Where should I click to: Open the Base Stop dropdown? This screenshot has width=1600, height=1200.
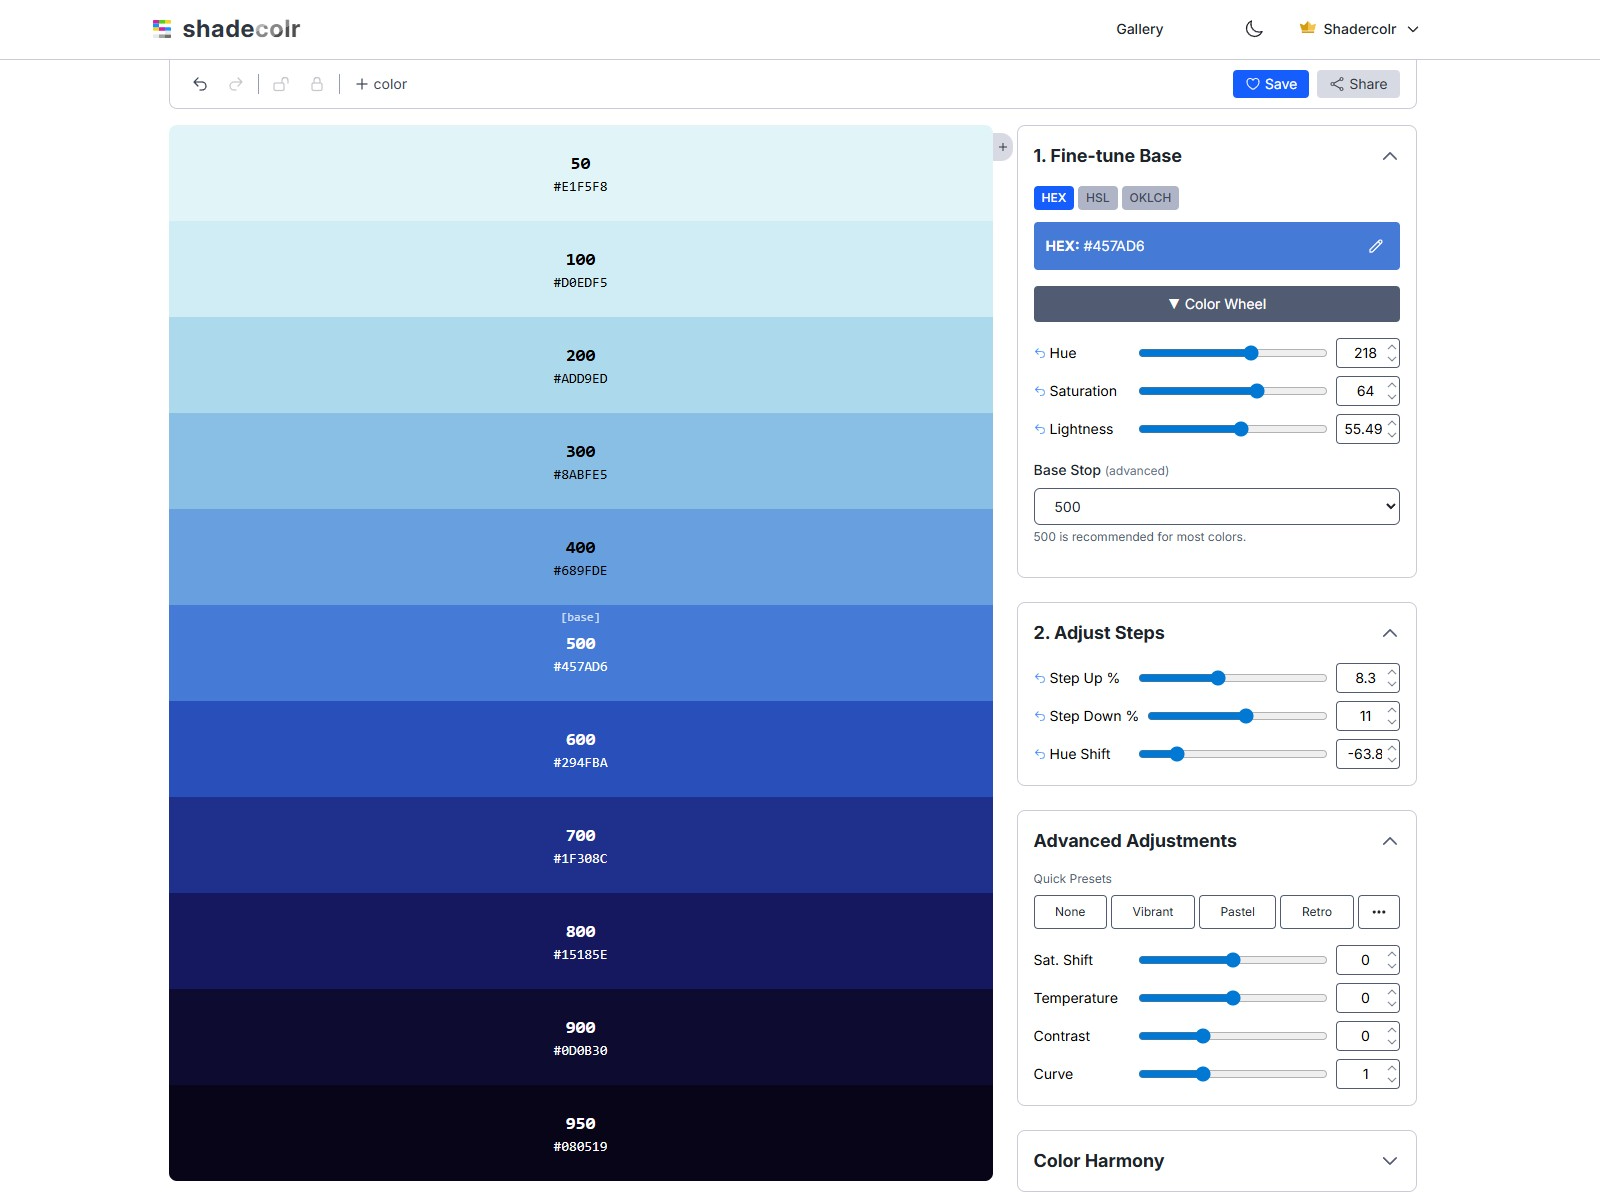tap(1217, 507)
